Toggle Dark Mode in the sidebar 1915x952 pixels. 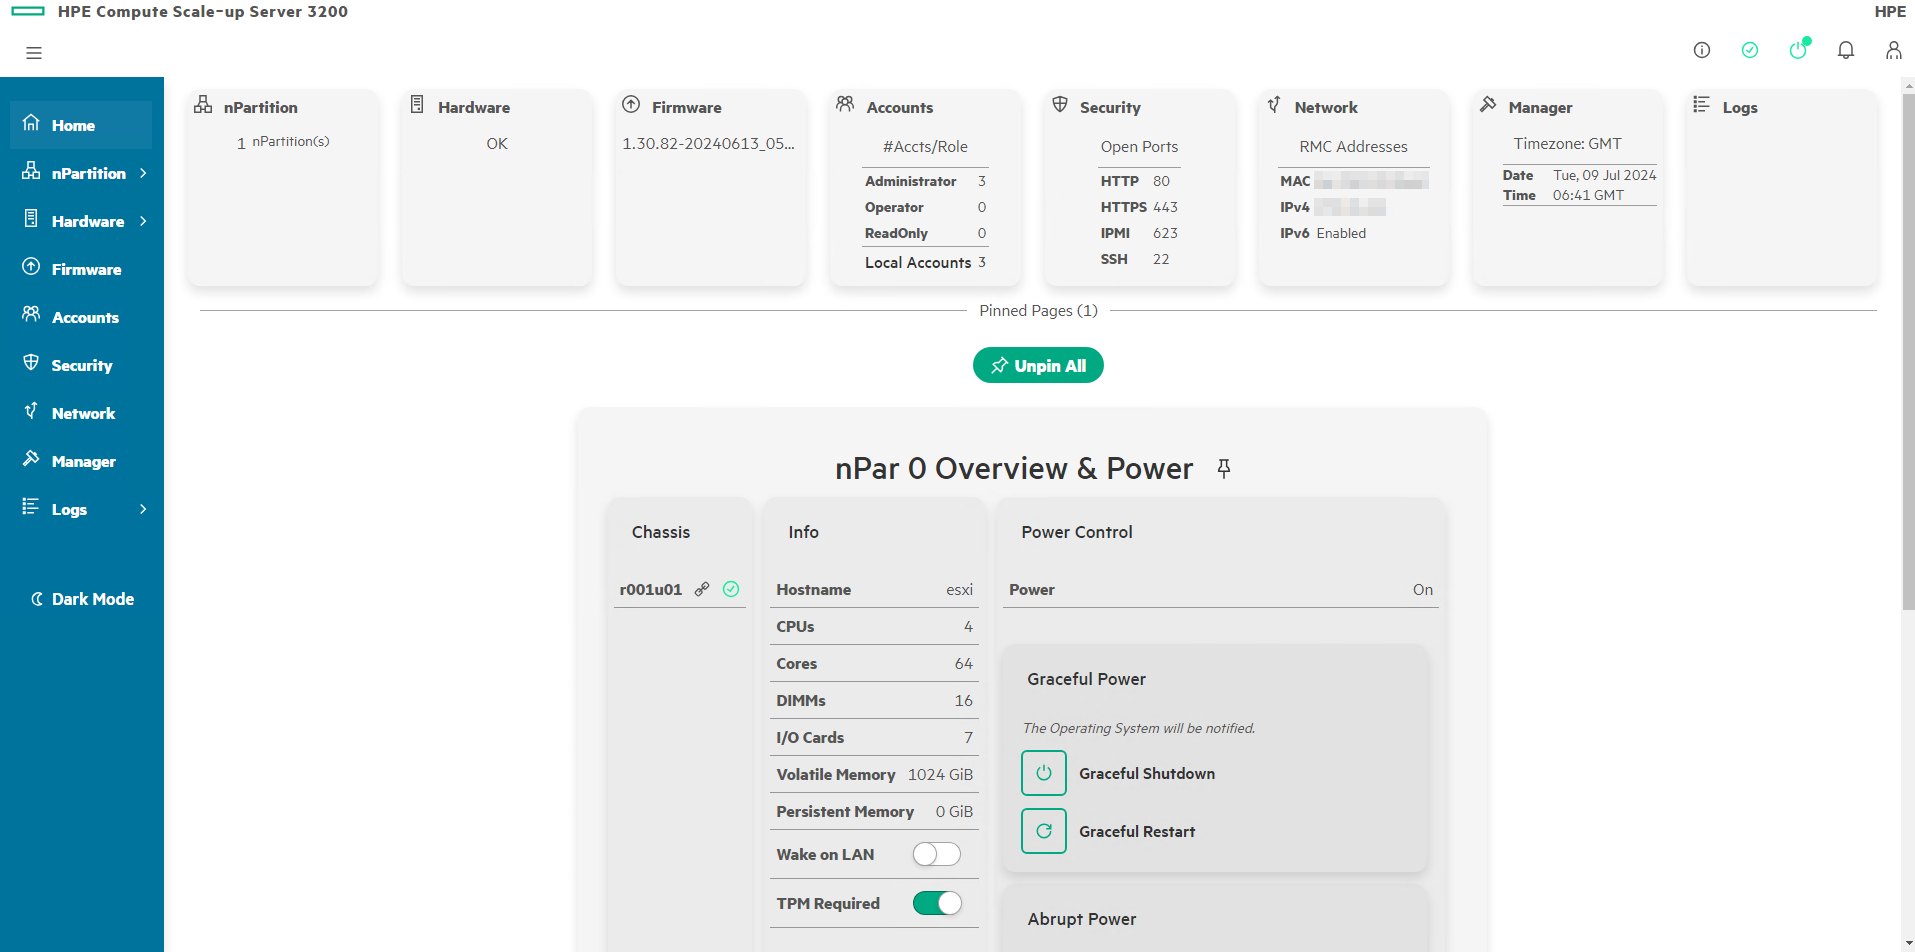(x=82, y=599)
